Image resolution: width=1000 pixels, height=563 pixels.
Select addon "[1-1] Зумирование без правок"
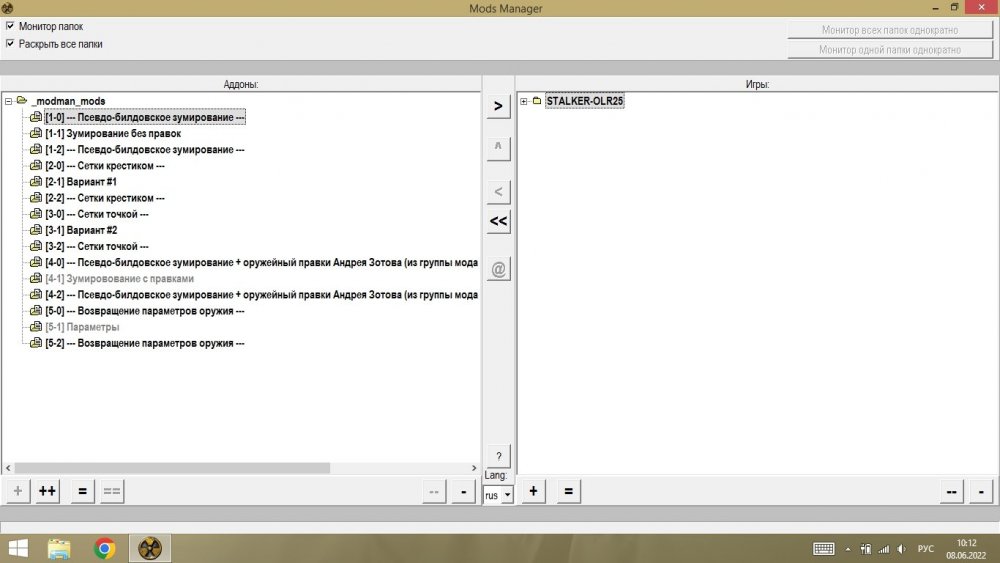(x=113, y=133)
